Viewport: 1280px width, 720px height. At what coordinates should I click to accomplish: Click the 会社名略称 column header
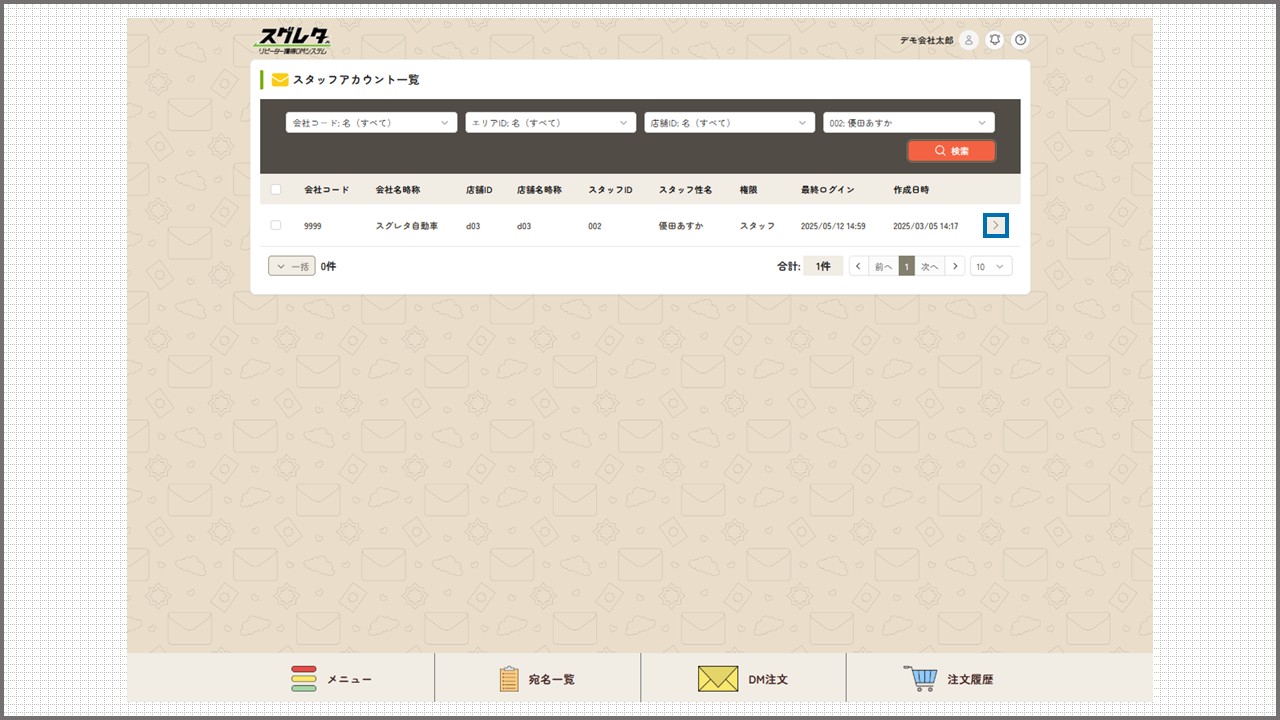point(398,190)
